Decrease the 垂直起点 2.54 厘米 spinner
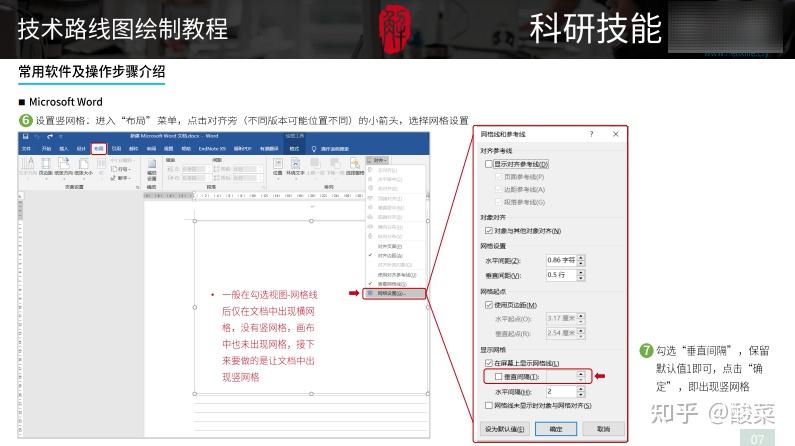The width and height of the screenshot is (795, 446). (581, 336)
